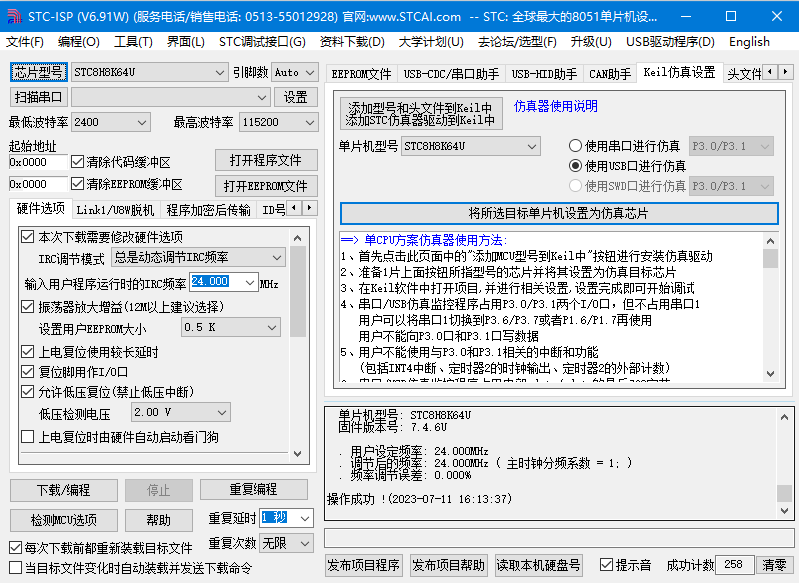This screenshot has height=583, width=799.
Task: Click 清零 button next to success count
Action: click(x=775, y=565)
